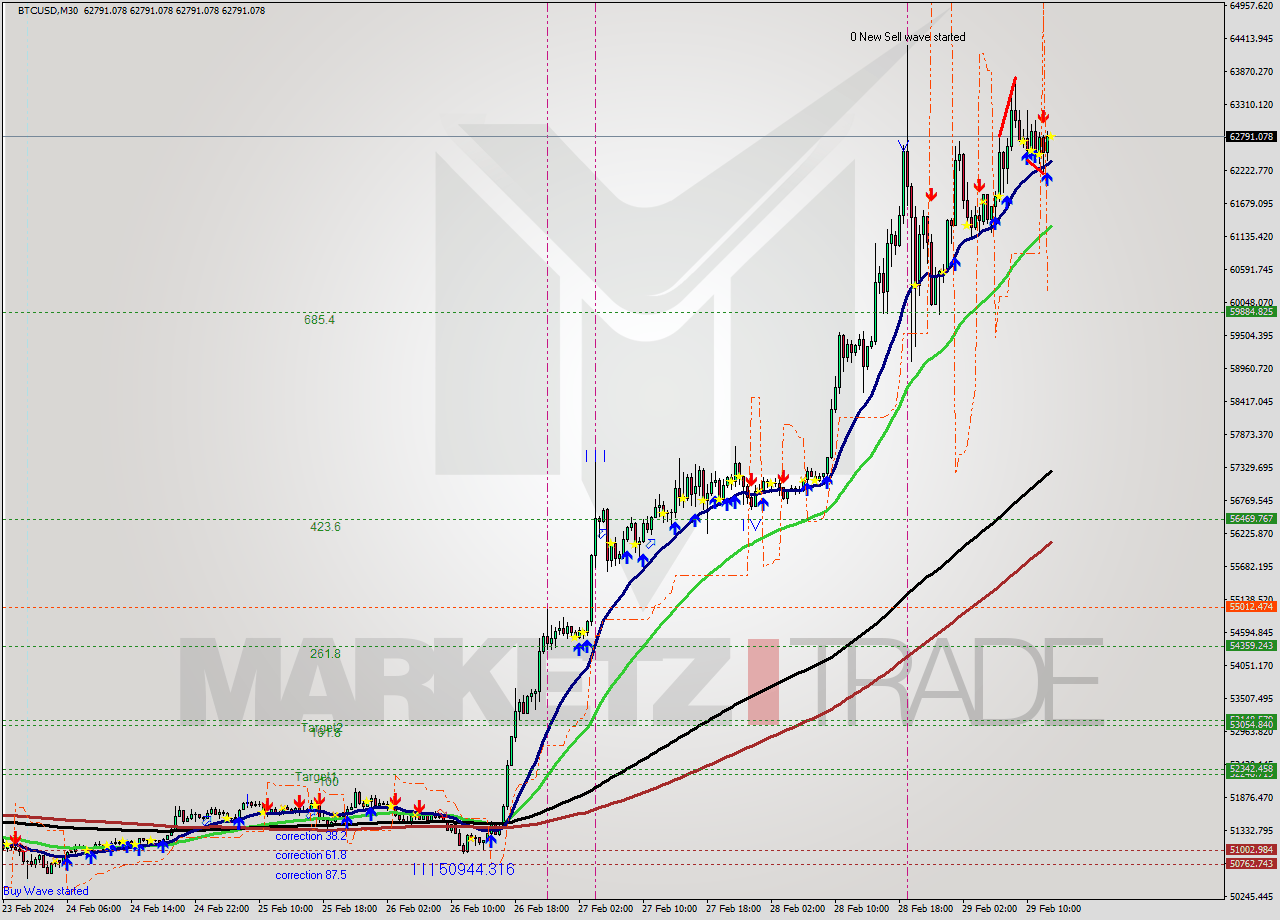Click the Fibonacci level label 261.8
1280x920 pixels.
coord(325,653)
